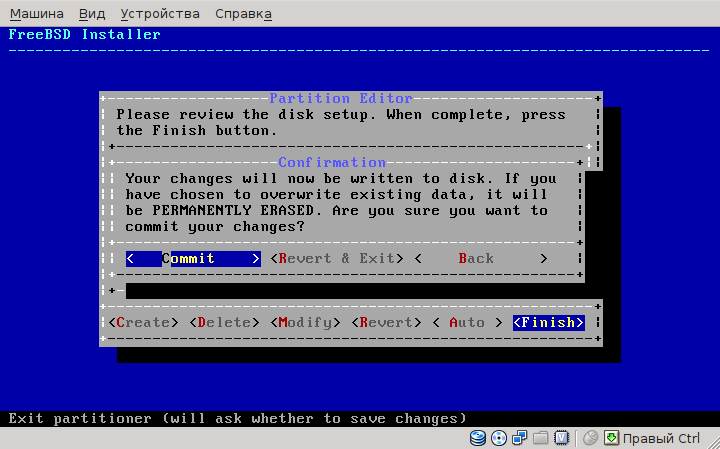Click the 'Exit partitioner' status line text
The image size is (720, 449).
[x=237, y=419]
